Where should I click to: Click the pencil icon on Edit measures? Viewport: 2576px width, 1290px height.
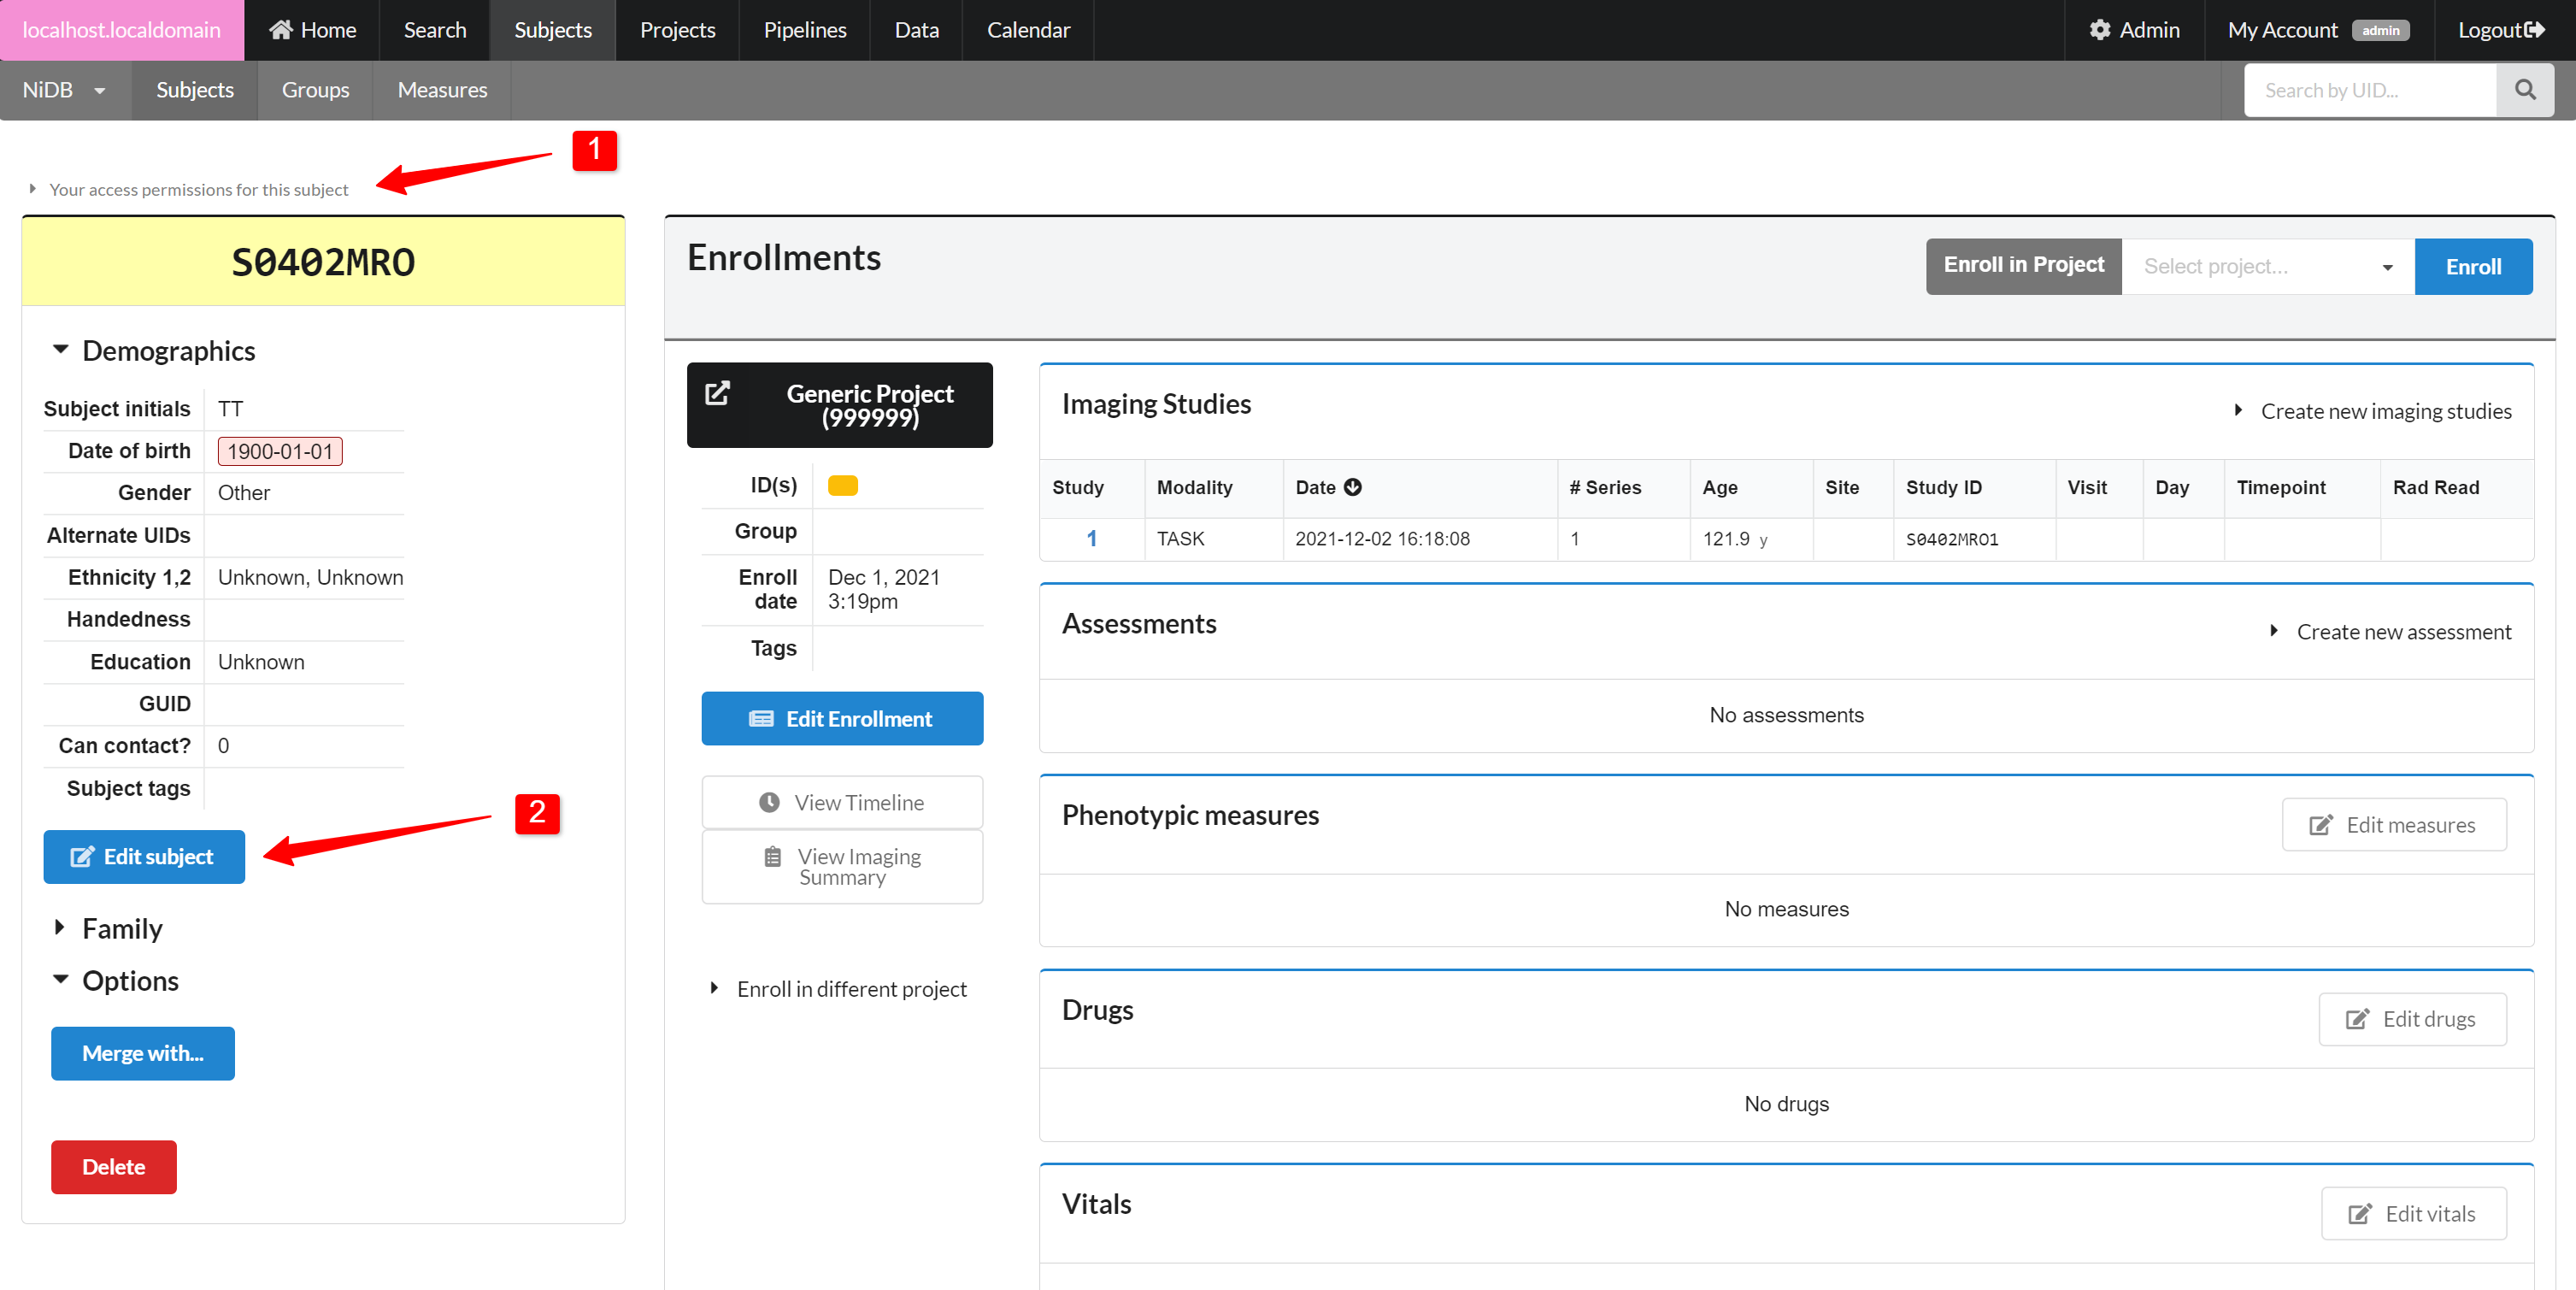click(x=2322, y=824)
